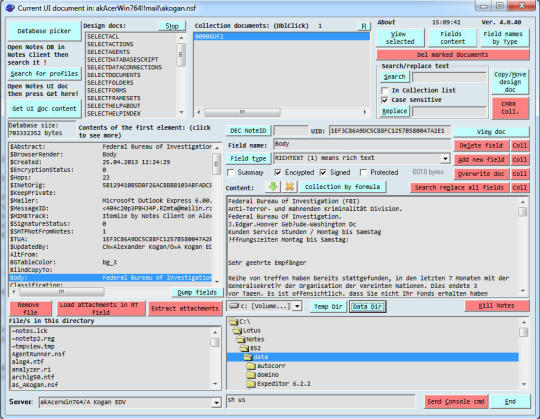Click the Dump fields button

(x=197, y=292)
